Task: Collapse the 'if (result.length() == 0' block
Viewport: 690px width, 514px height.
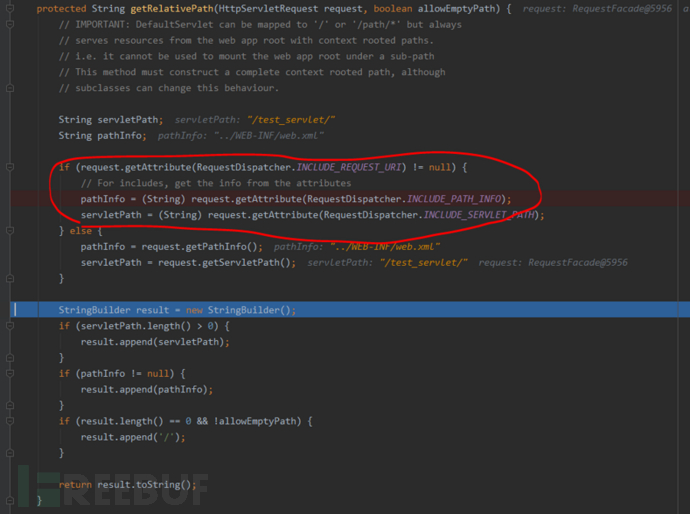Action: [x=10, y=421]
